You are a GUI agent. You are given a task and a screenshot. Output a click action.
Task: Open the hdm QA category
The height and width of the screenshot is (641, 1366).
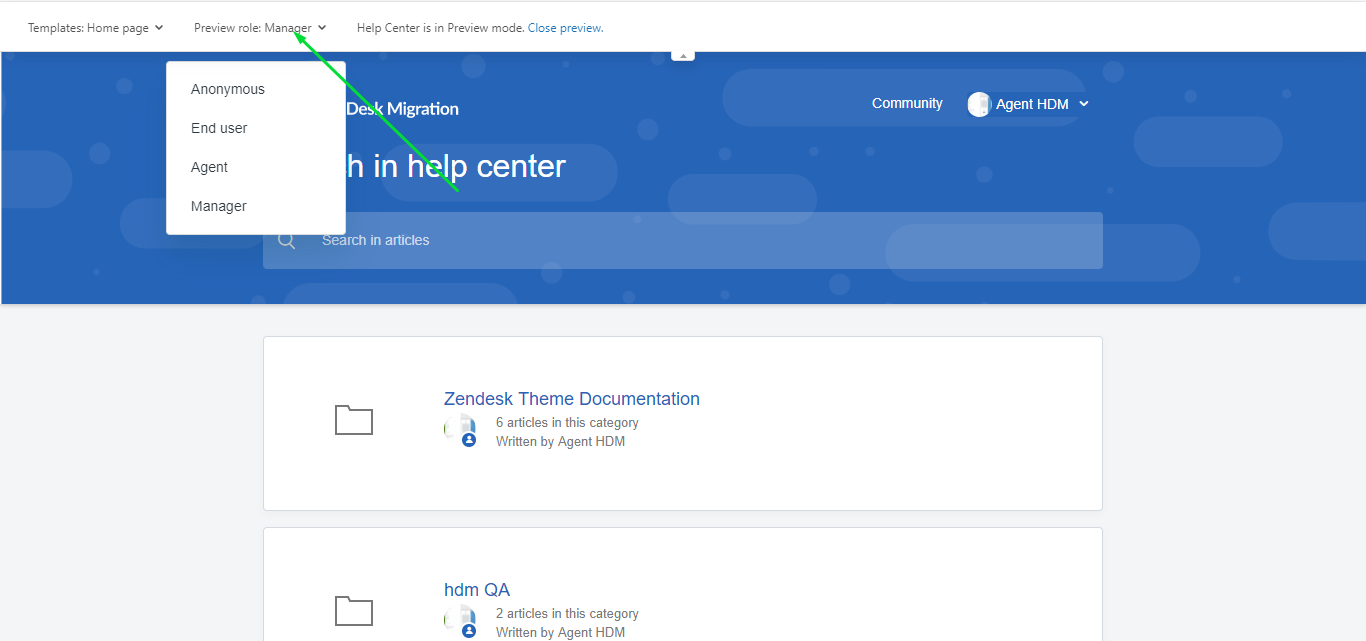tap(477, 590)
